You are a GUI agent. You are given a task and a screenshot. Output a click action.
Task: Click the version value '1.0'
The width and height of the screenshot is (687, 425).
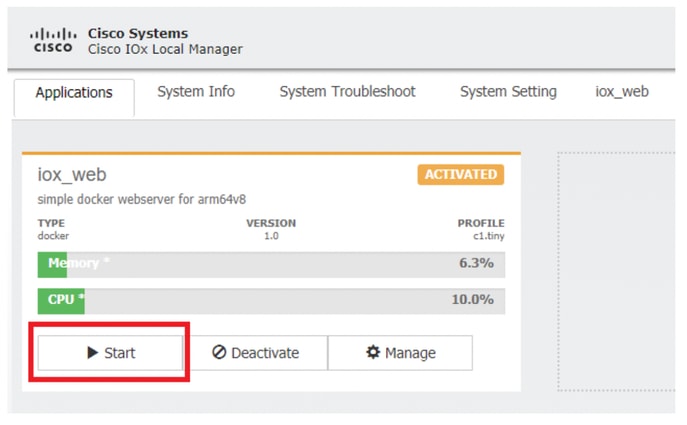(x=271, y=236)
